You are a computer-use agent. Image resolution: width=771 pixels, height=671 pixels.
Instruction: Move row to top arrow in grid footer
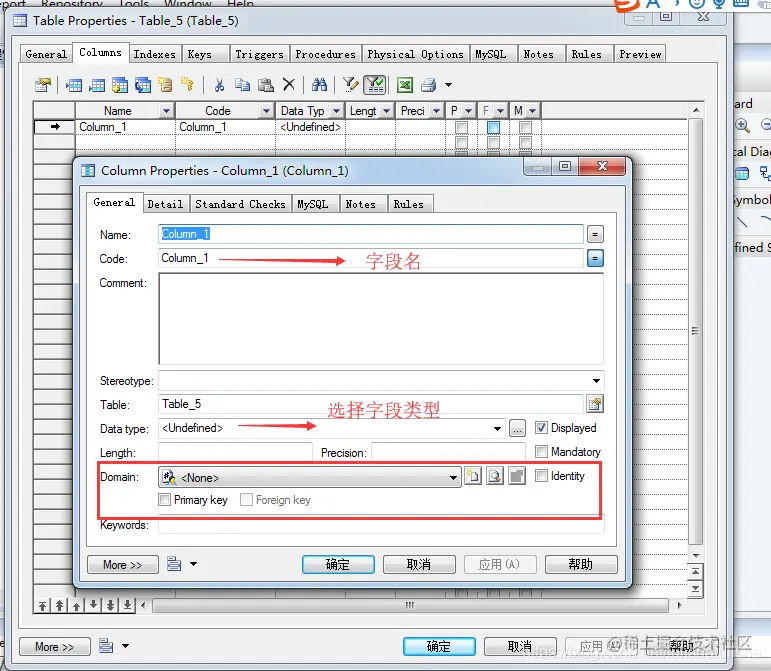tap(43, 606)
